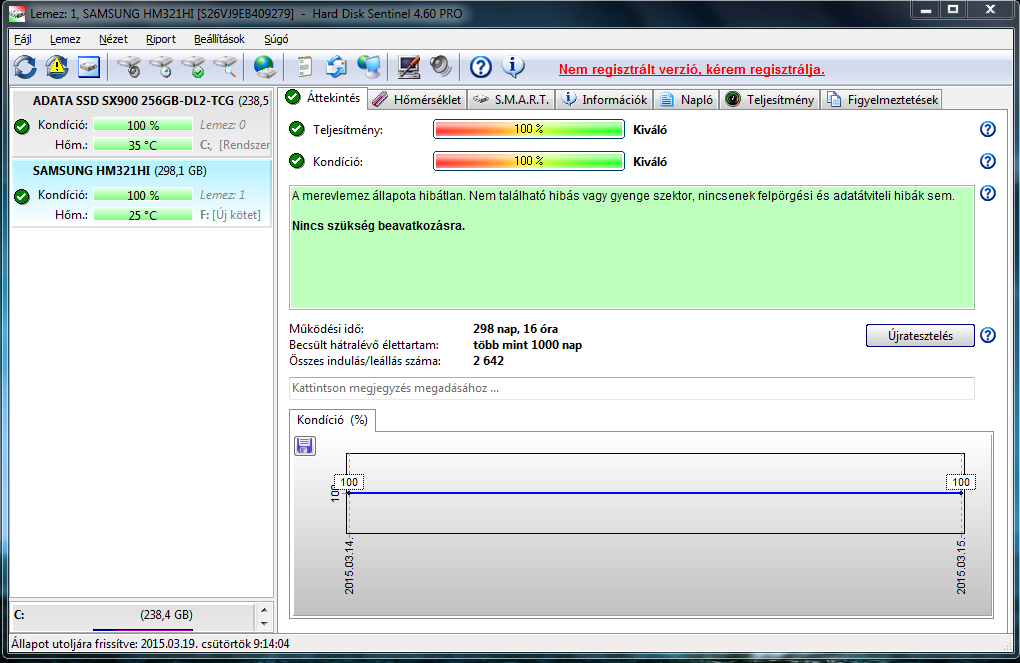
Task: Switch to the S.M.A.R.T. tab
Action: 511,100
